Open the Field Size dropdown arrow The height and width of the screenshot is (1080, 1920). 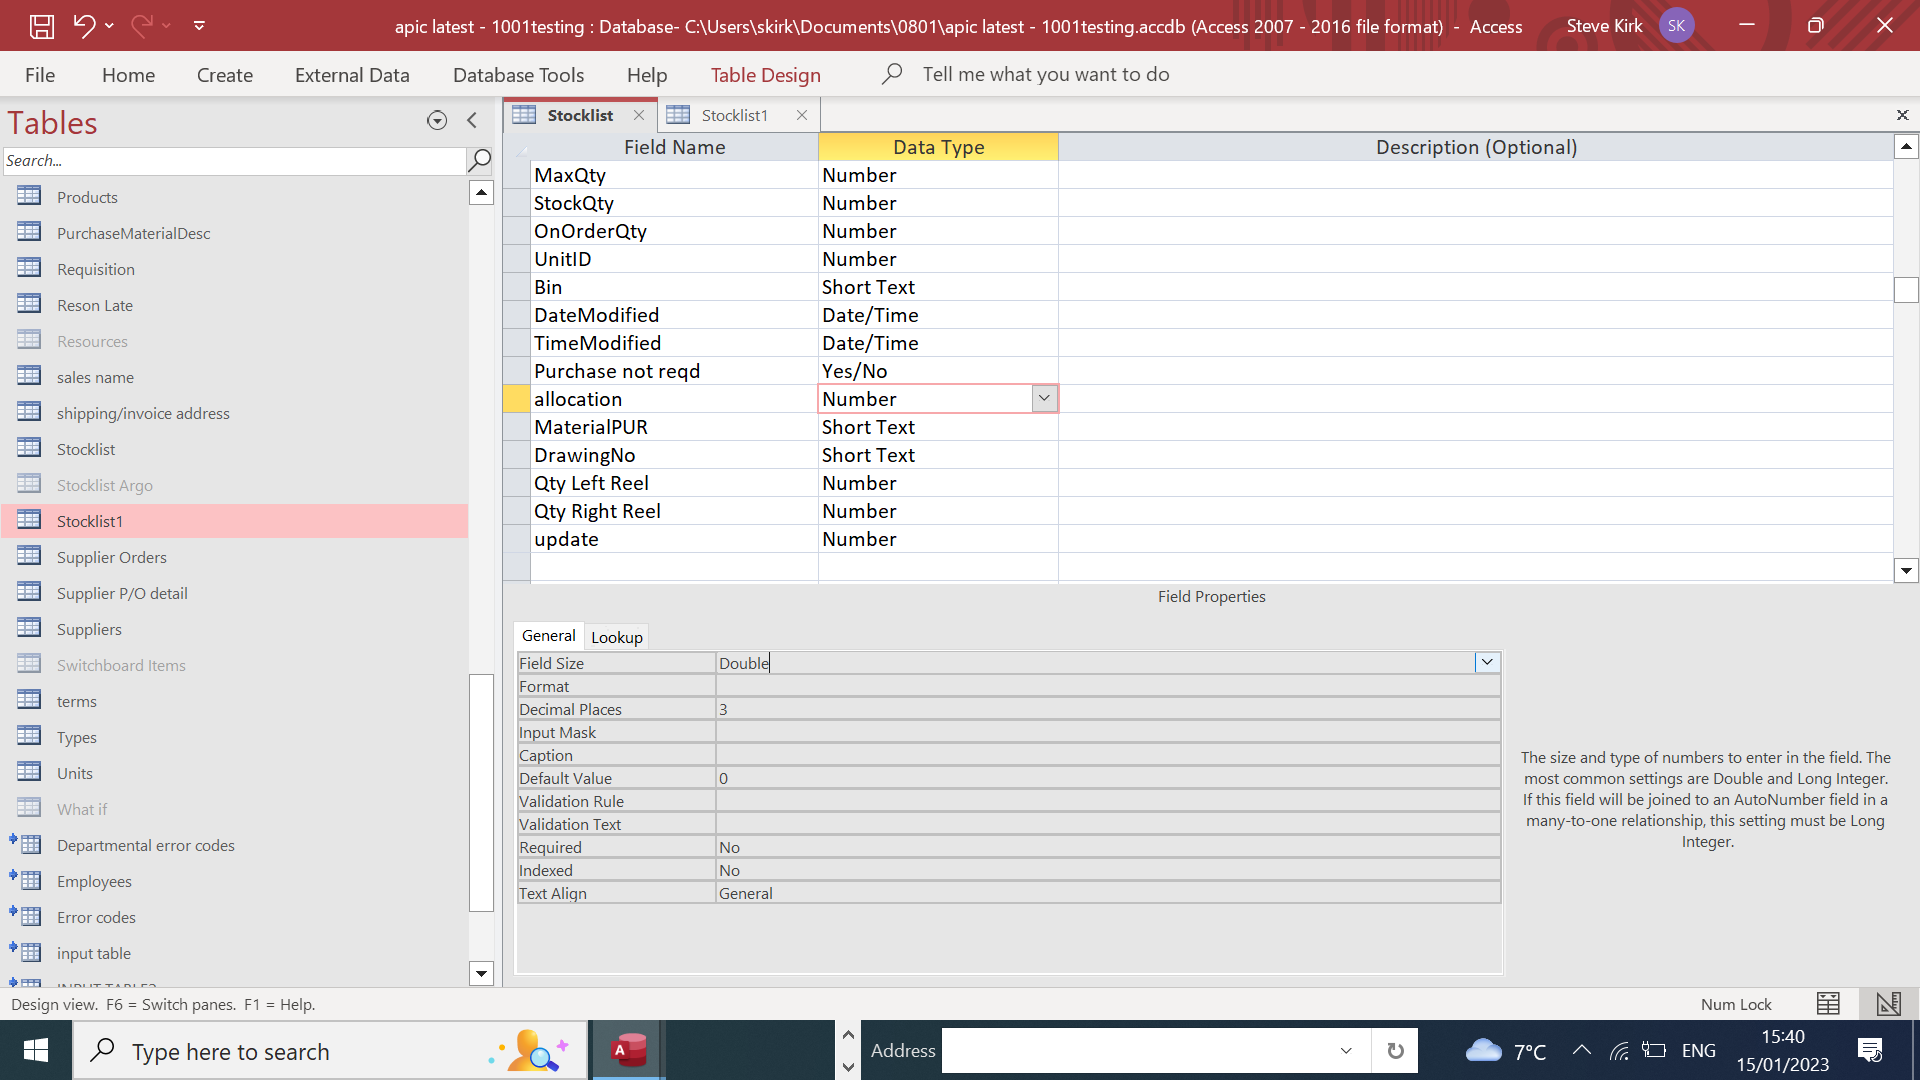click(x=1487, y=662)
